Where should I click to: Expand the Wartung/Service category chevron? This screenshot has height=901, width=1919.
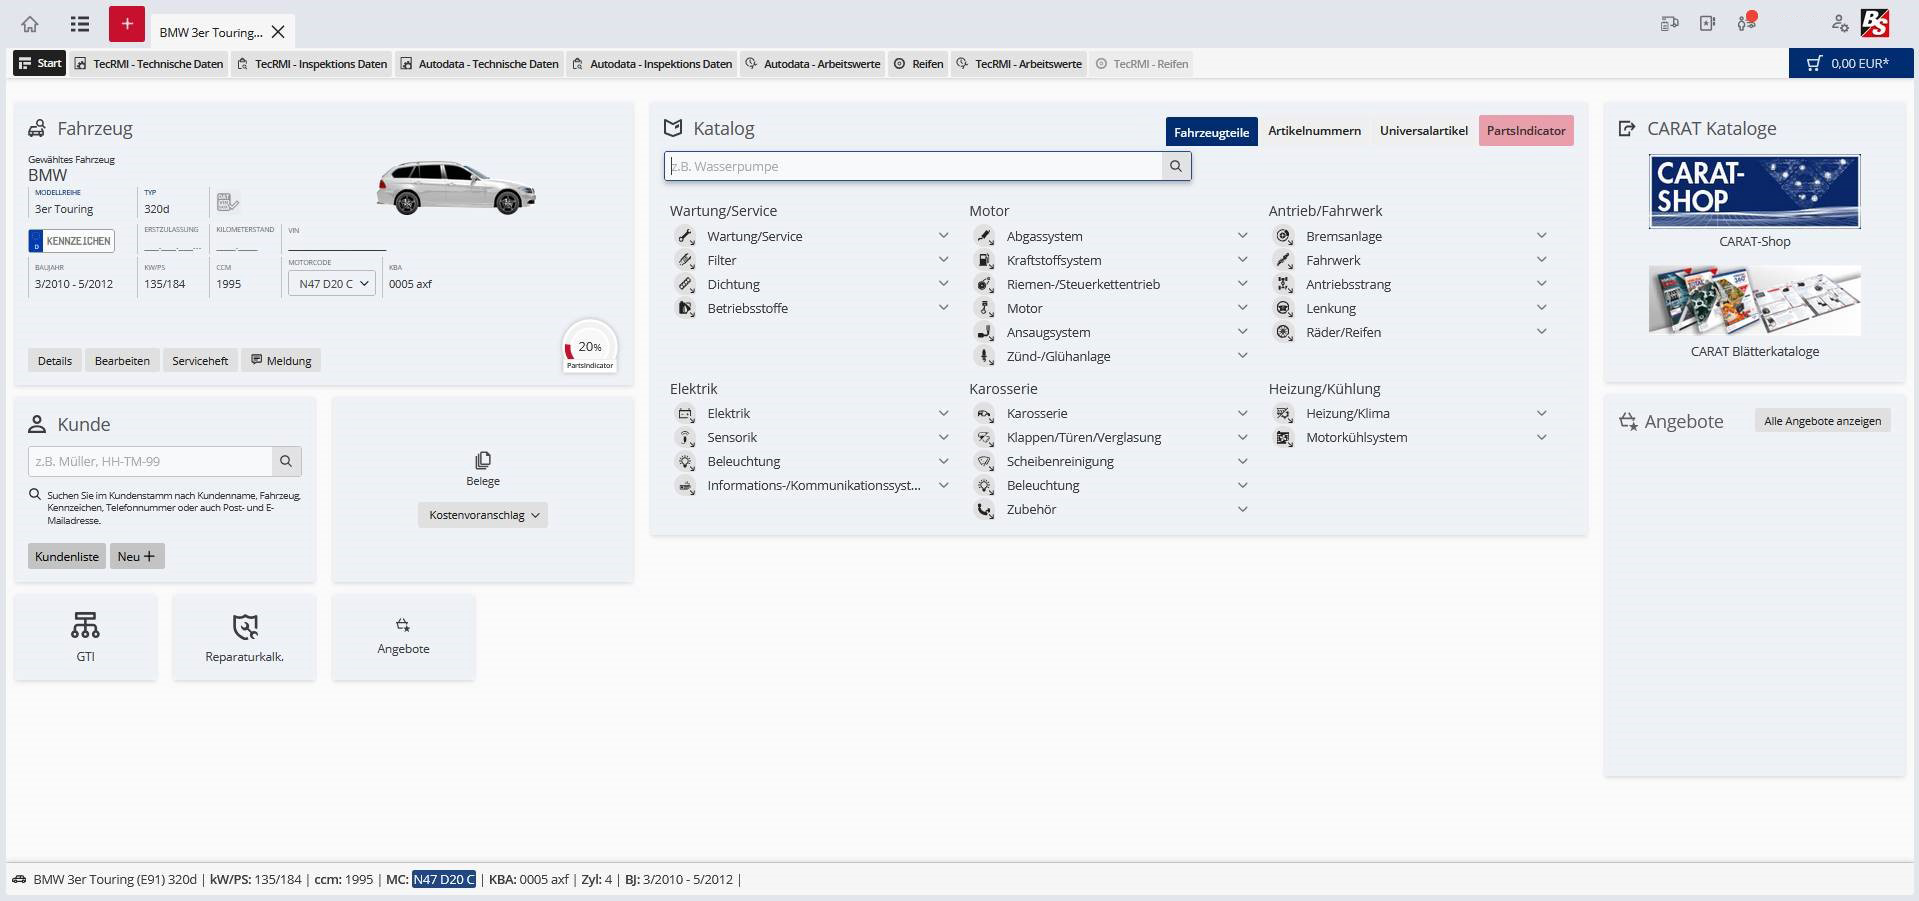[x=942, y=236]
